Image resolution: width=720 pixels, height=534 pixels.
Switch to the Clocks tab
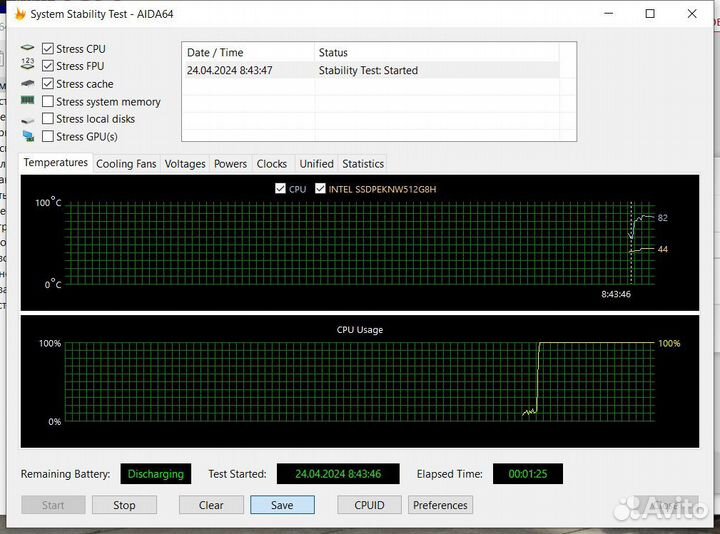pyautogui.click(x=272, y=164)
